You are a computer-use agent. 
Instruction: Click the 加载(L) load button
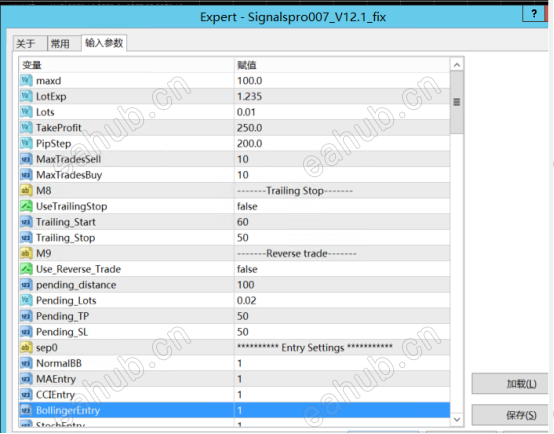510,383
